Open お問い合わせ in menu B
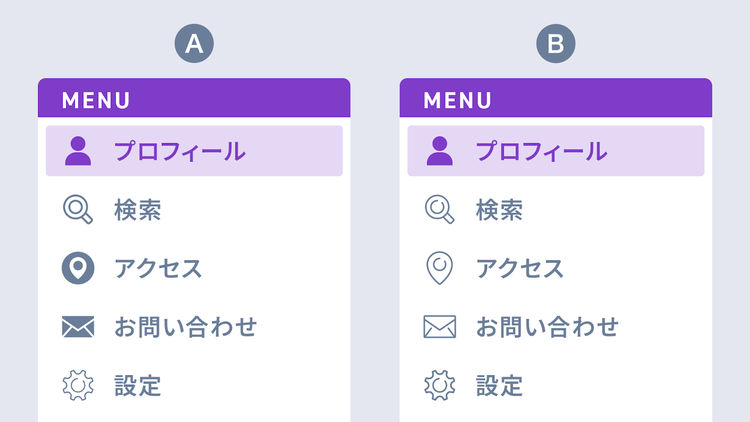 pyautogui.click(x=547, y=327)
